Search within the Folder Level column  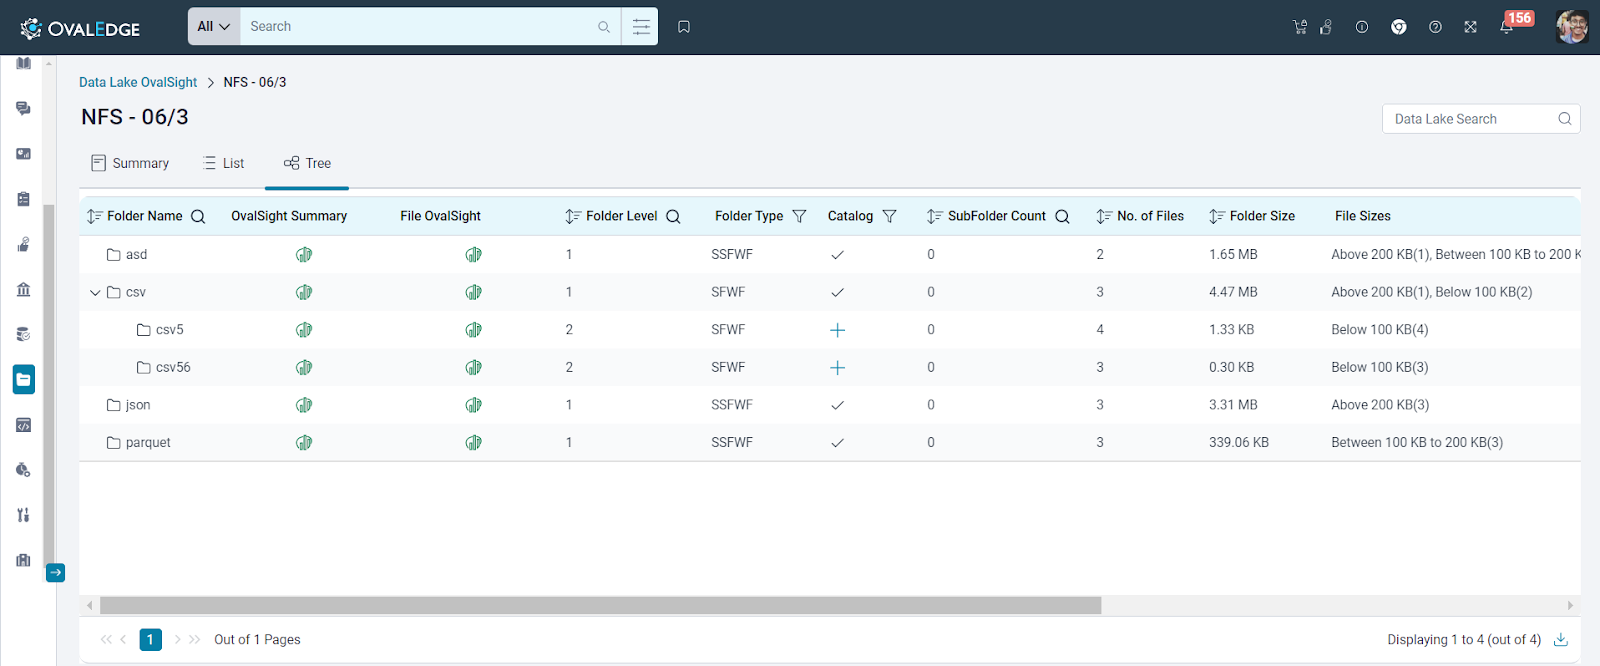[x=673, y=216]
